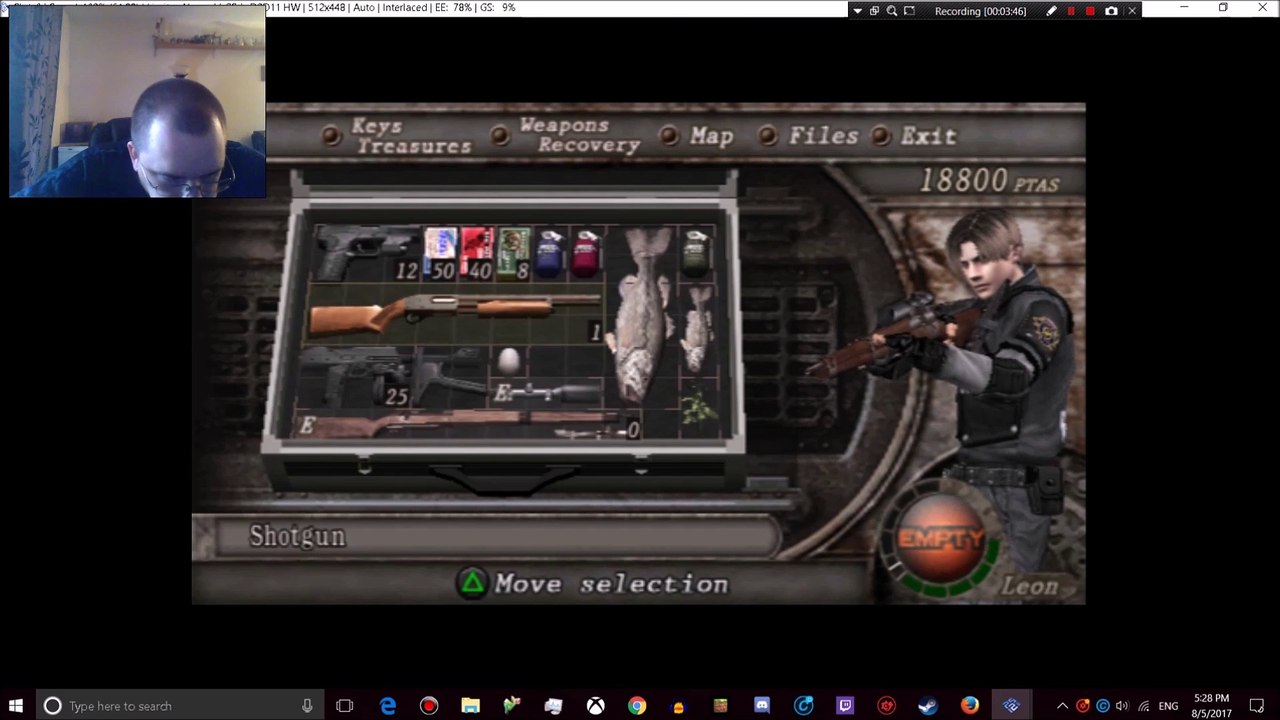Open Microsoft Edge from the taskbar
This screenshot has height=720, width=1280.
[387, 706]
